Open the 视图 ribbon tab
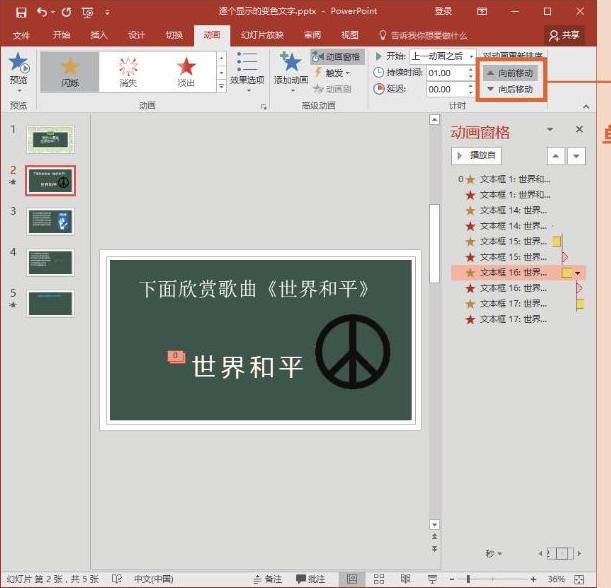The image size is (611, 588). click(x=350, y=35)
